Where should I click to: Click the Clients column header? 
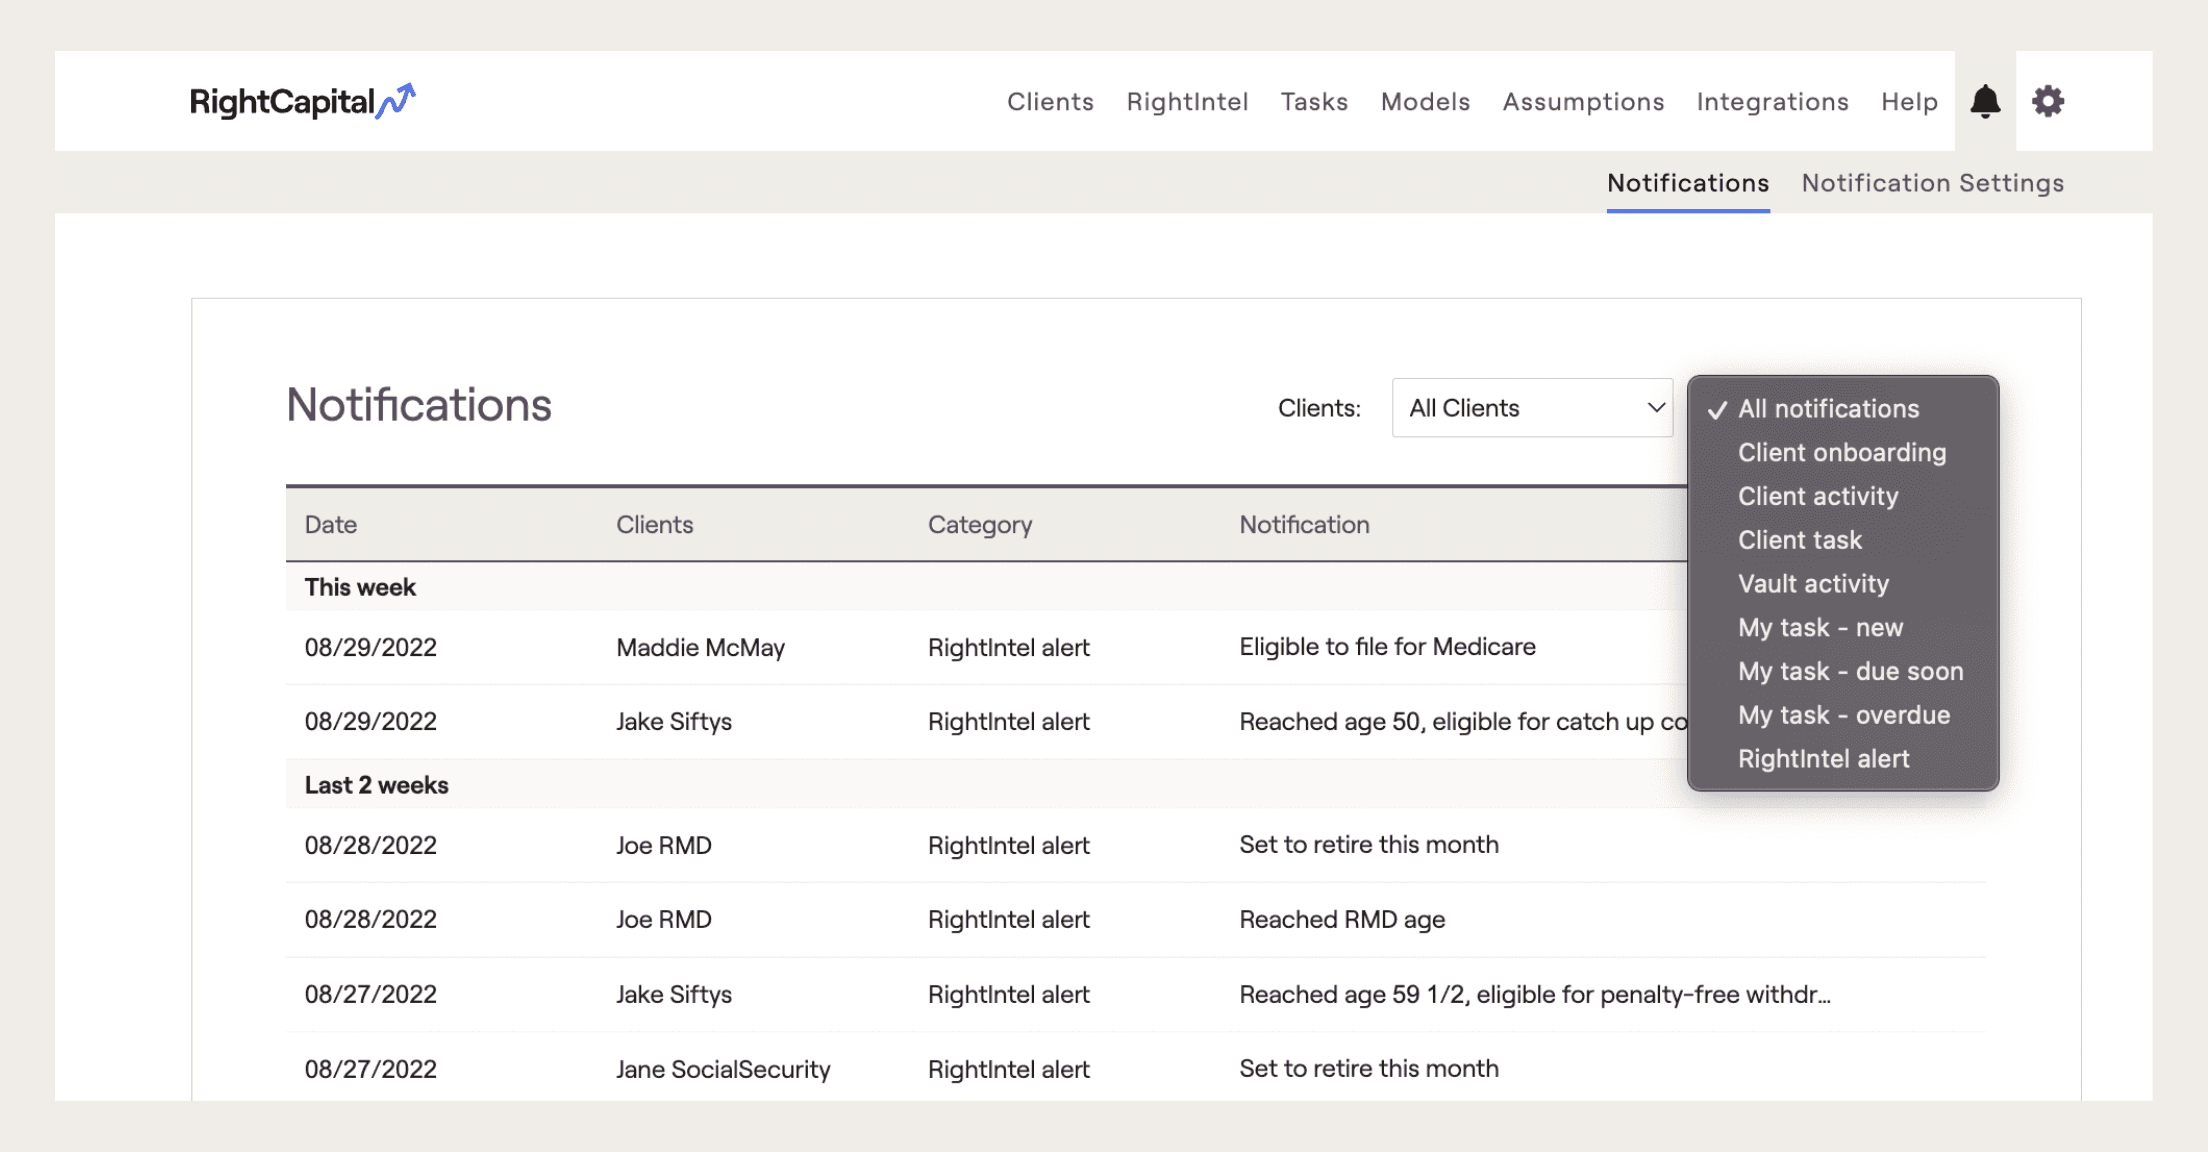coord(654,525)
